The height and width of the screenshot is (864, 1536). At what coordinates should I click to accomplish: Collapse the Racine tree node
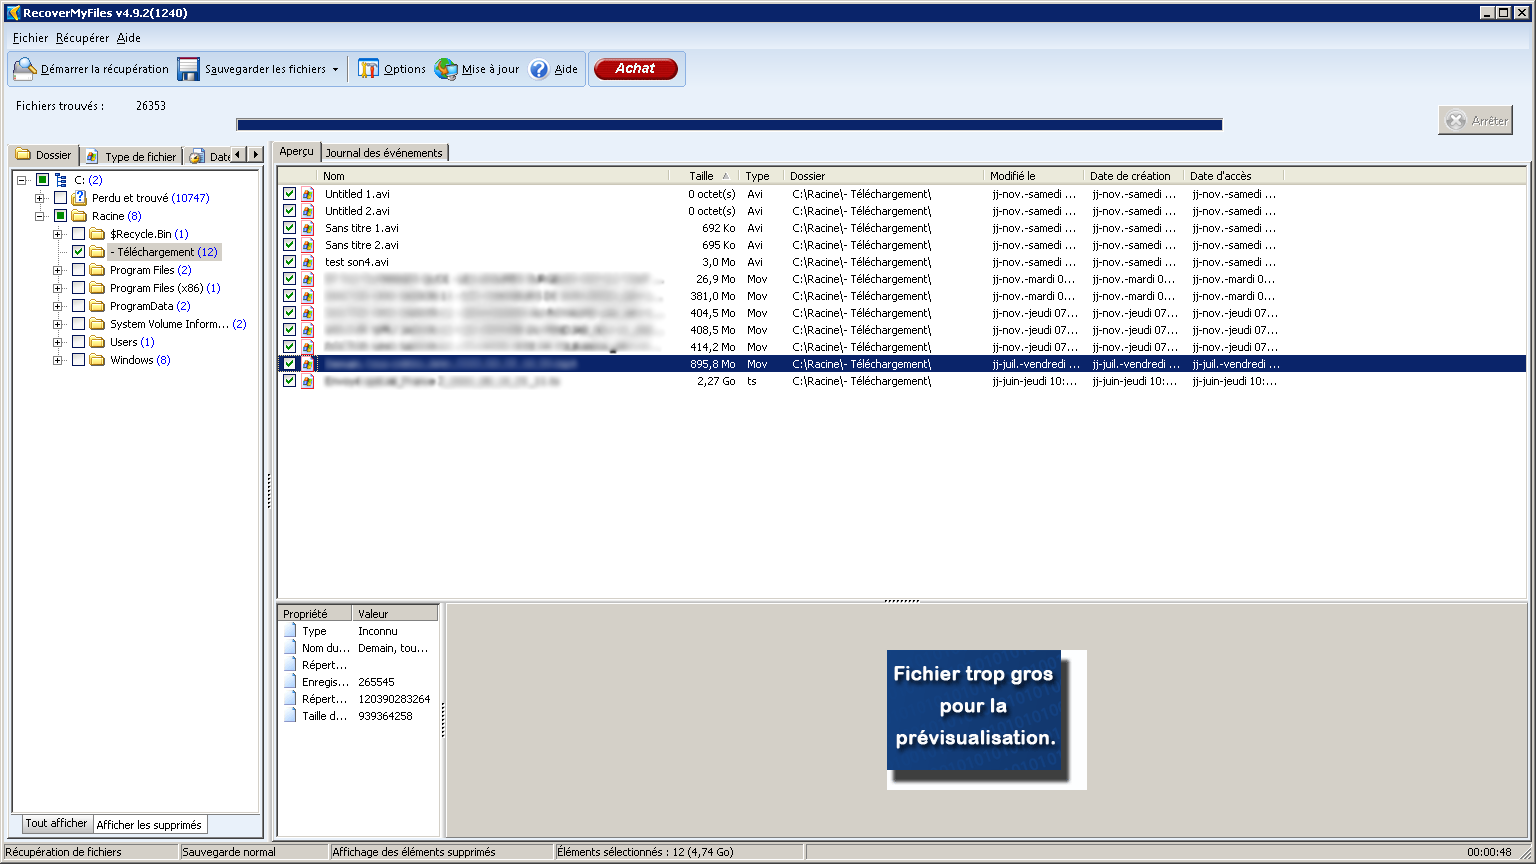(40, 216)
